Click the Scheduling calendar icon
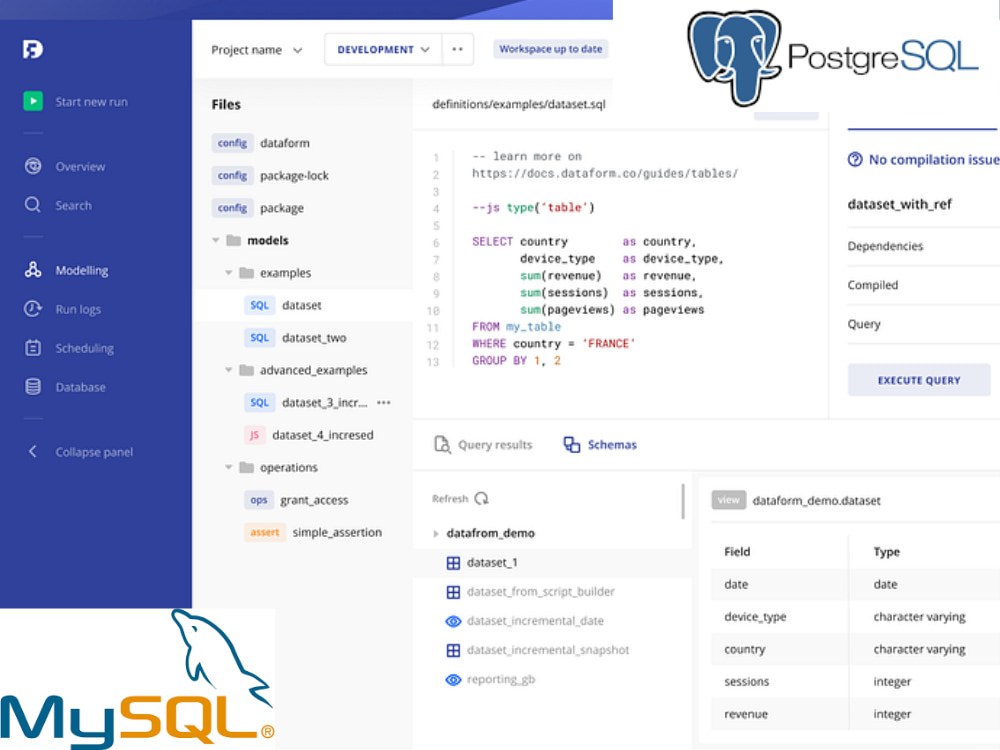1000x750 pixels. pyautogui.click(x=33, y=348)
